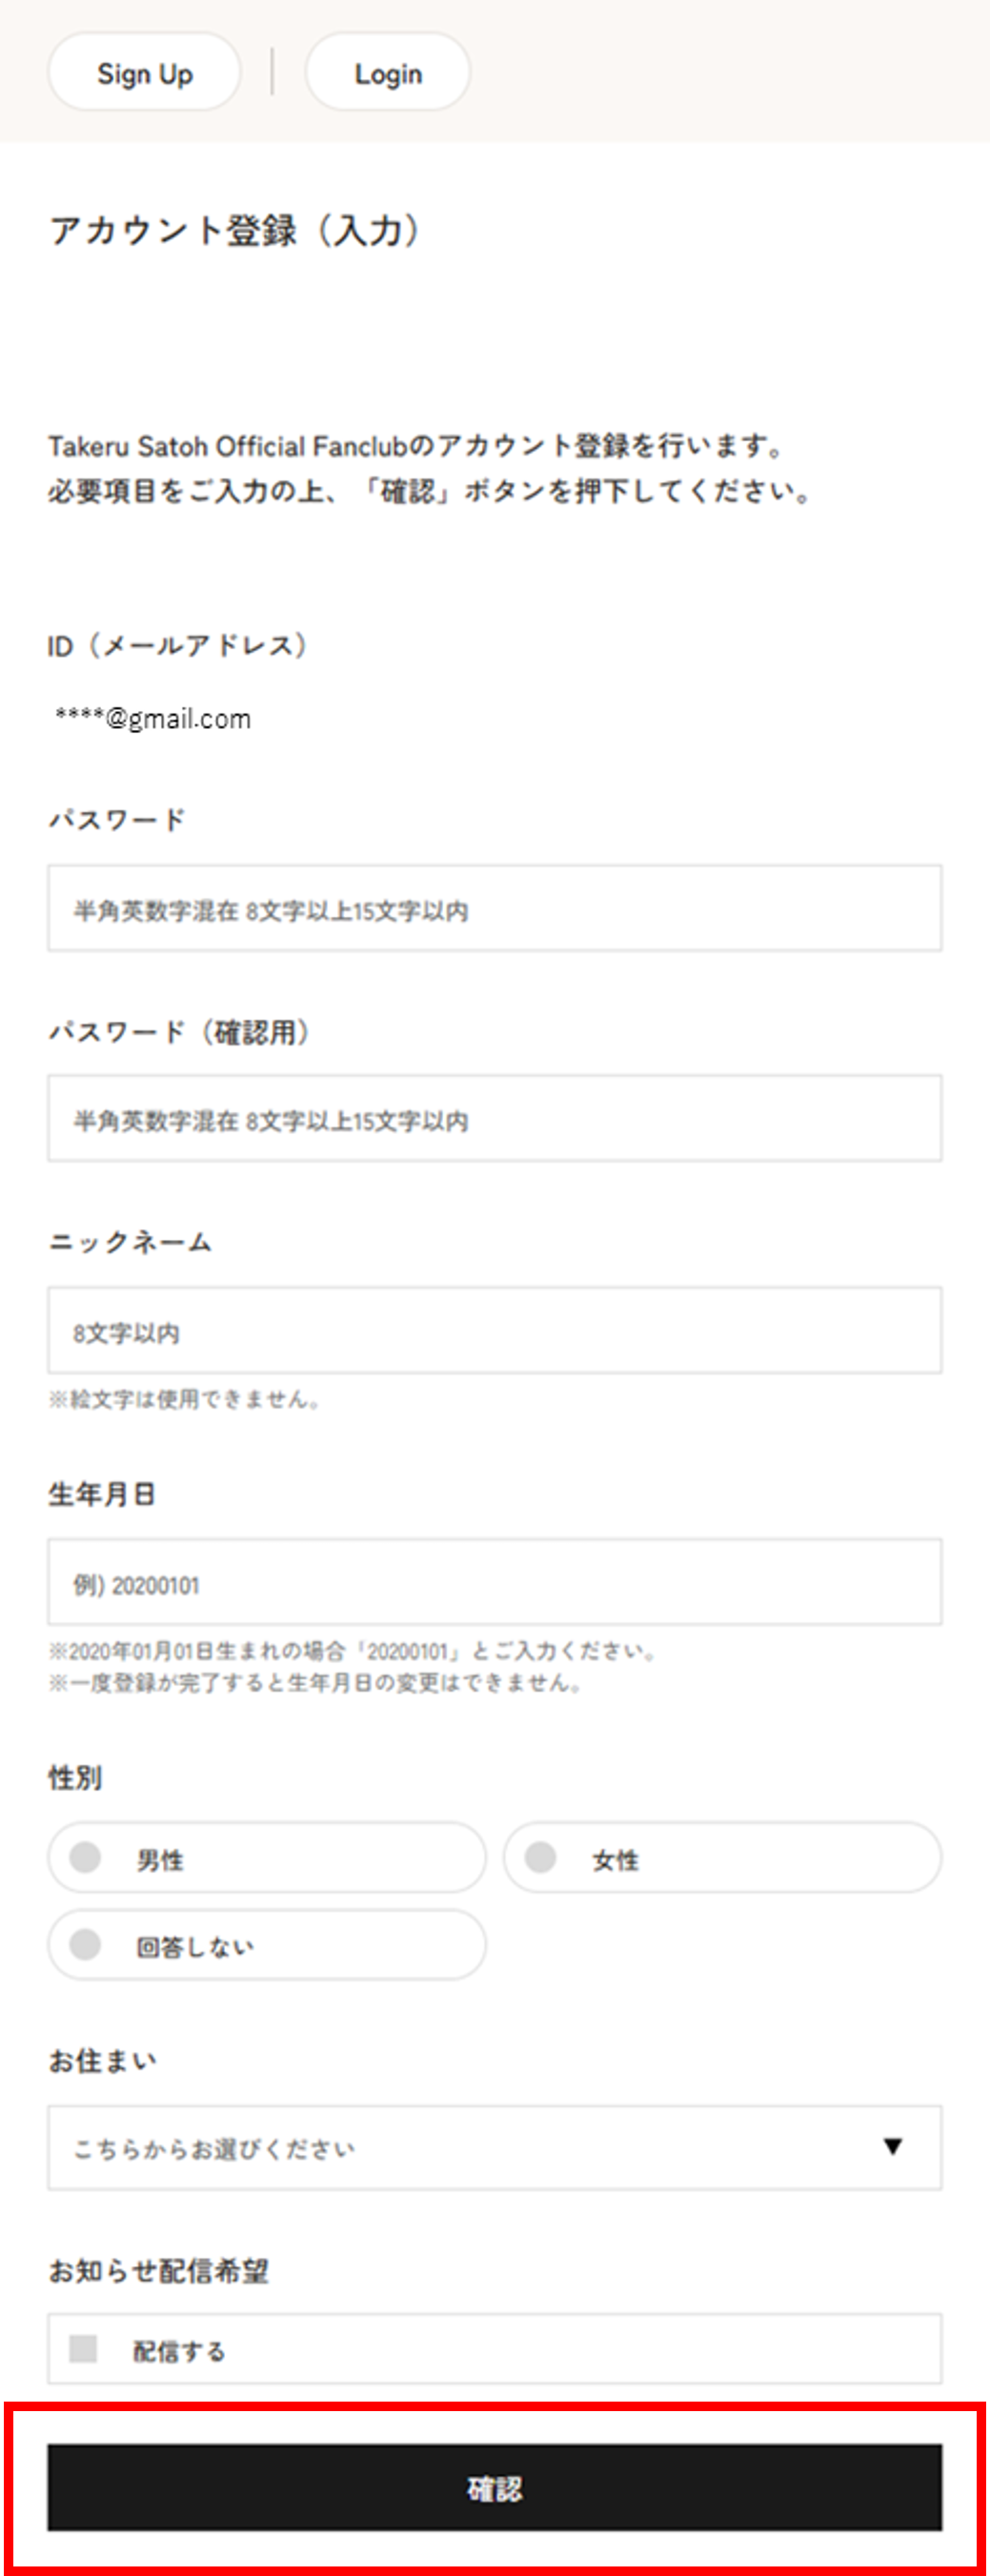The height and width of the screenshot is (2576, 990).
Task: Click the Sign Up button
Action: [144, 73]
